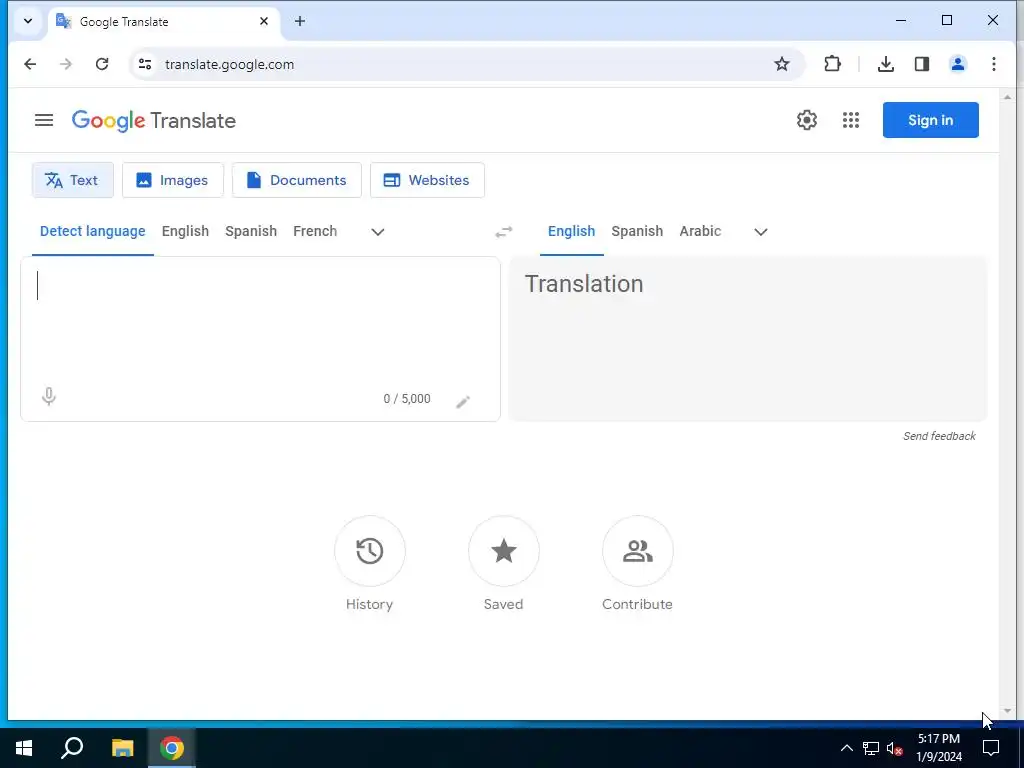Expand more target languages list
1024x768 pixels.
[760, 232]
